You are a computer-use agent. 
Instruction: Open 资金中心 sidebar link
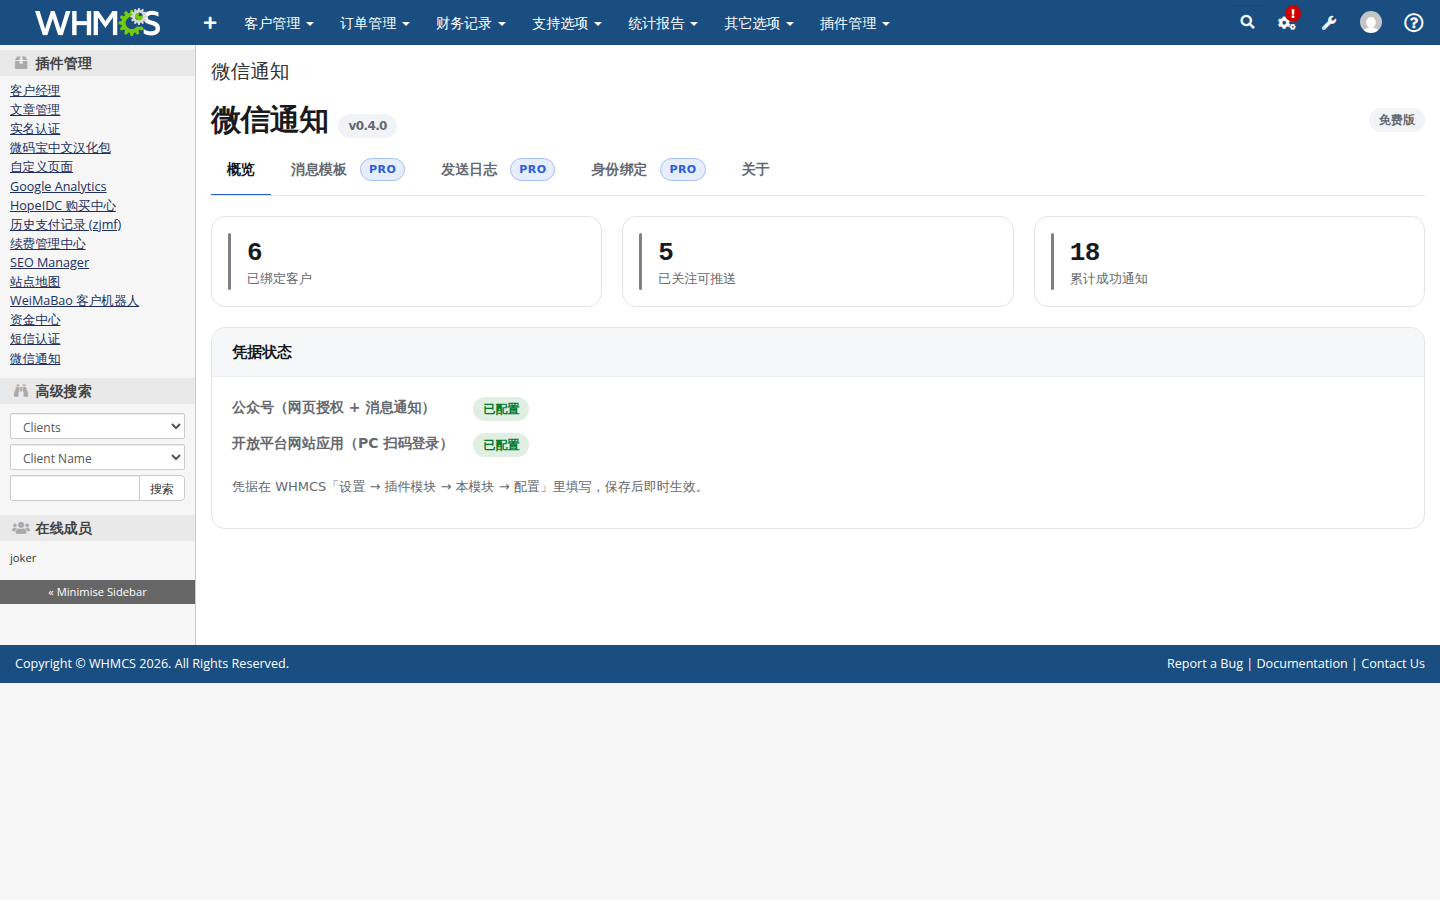point(35,319)
